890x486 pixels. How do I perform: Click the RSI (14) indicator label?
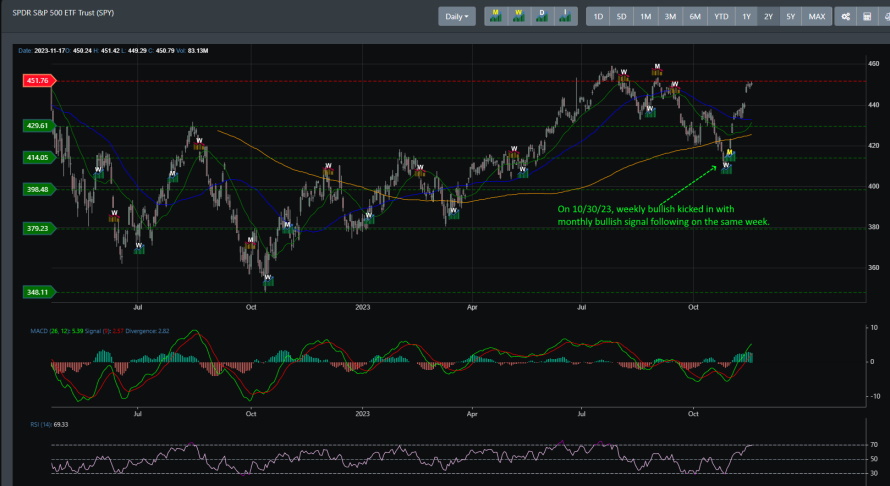(x=49, y=424)
